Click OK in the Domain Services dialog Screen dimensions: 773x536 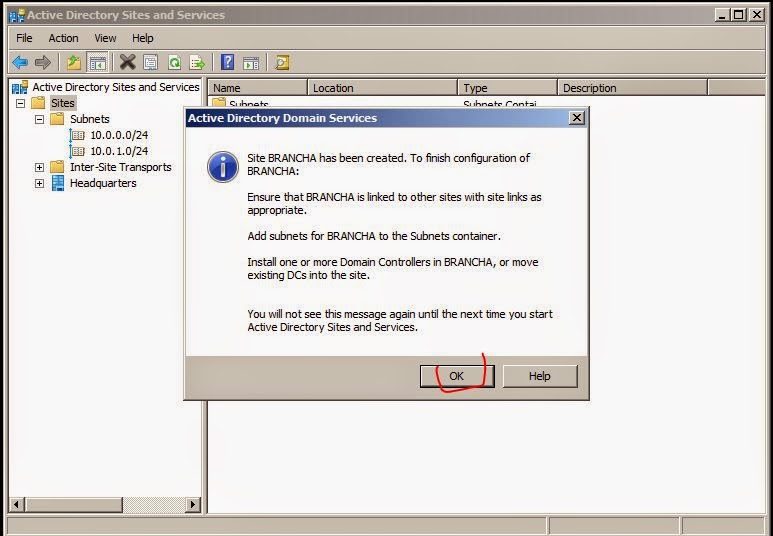pyautogui.click(x=457, y=376)
